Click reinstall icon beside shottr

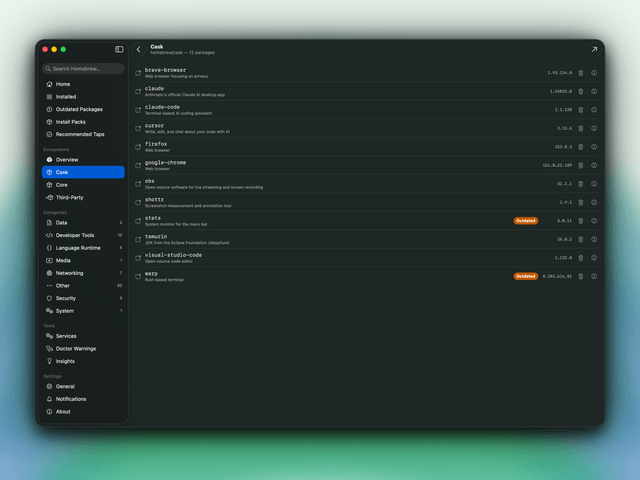138,202
